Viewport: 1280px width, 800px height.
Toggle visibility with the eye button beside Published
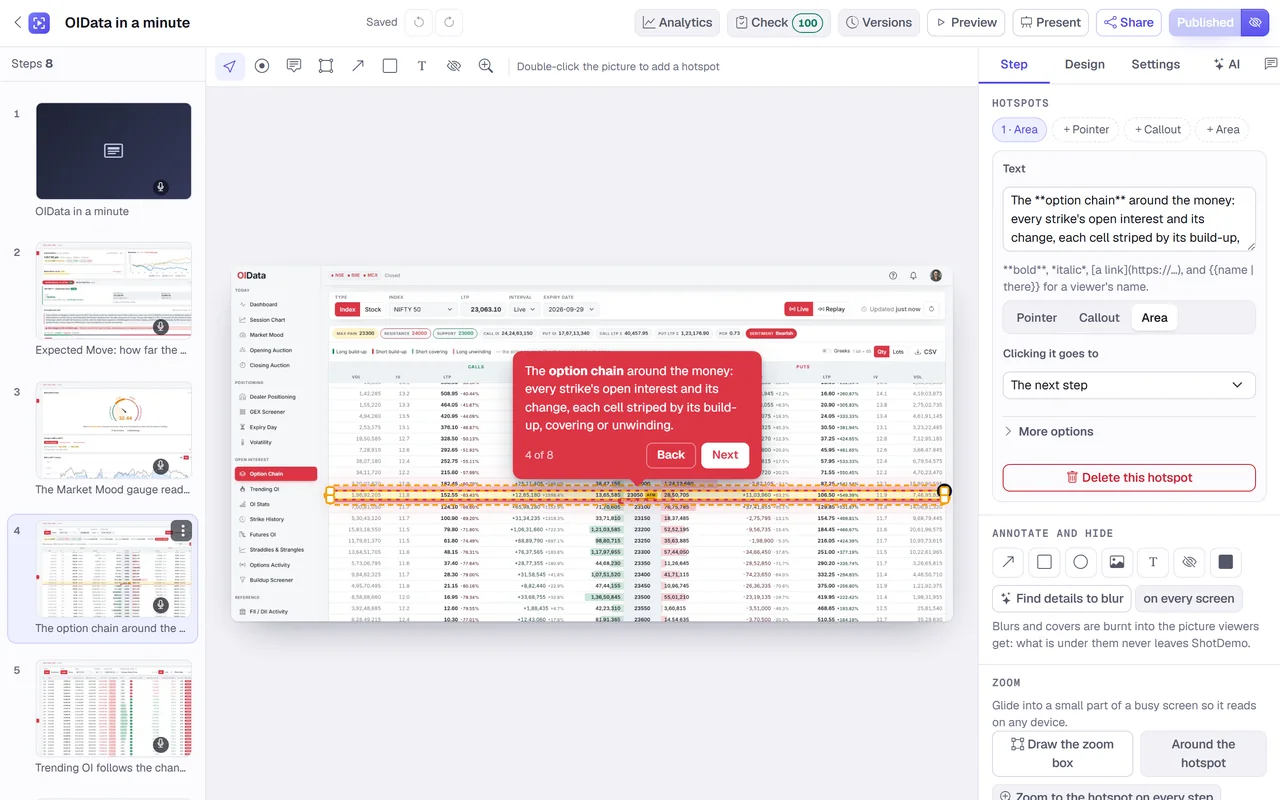click(1256, 22)
